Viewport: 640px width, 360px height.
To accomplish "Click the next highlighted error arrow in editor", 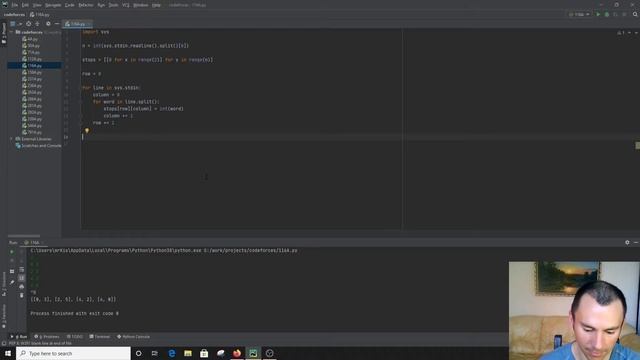I will tap(636, 32).
